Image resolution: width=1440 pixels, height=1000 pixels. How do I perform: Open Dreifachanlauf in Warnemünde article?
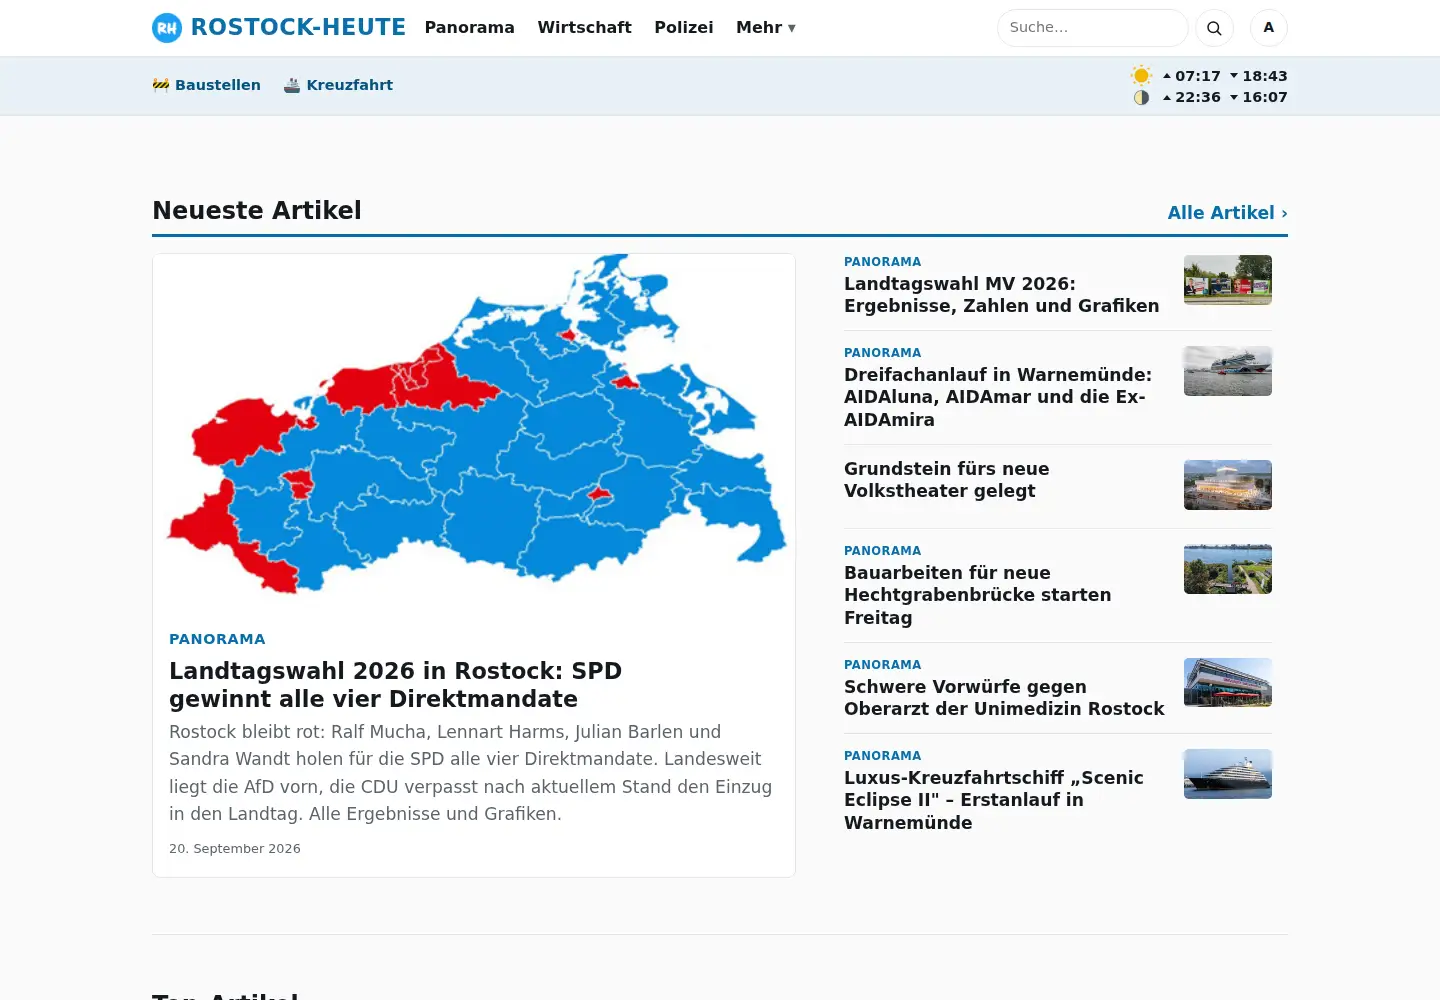[998, 397]
